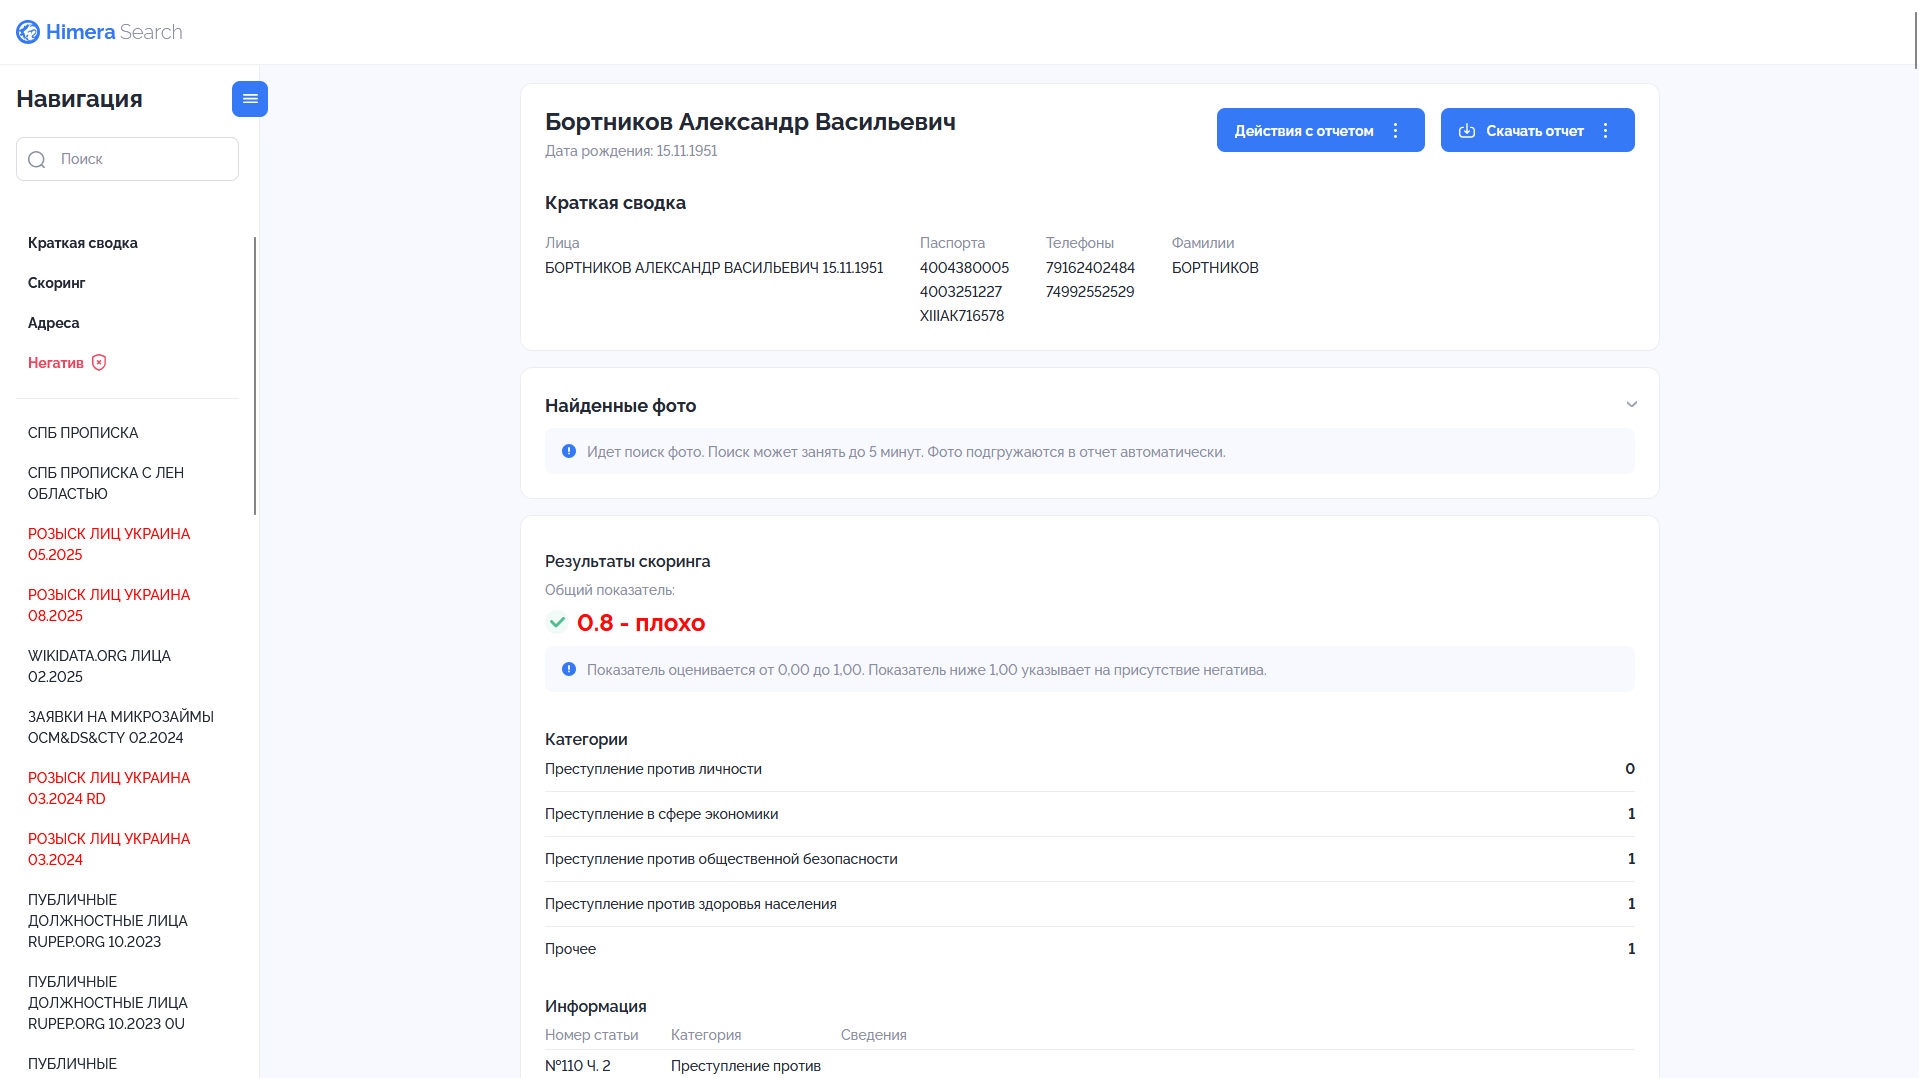Go to the Скоринг navigation item
Screen dimensions: 1919x1078
click(x=57, y=283)
